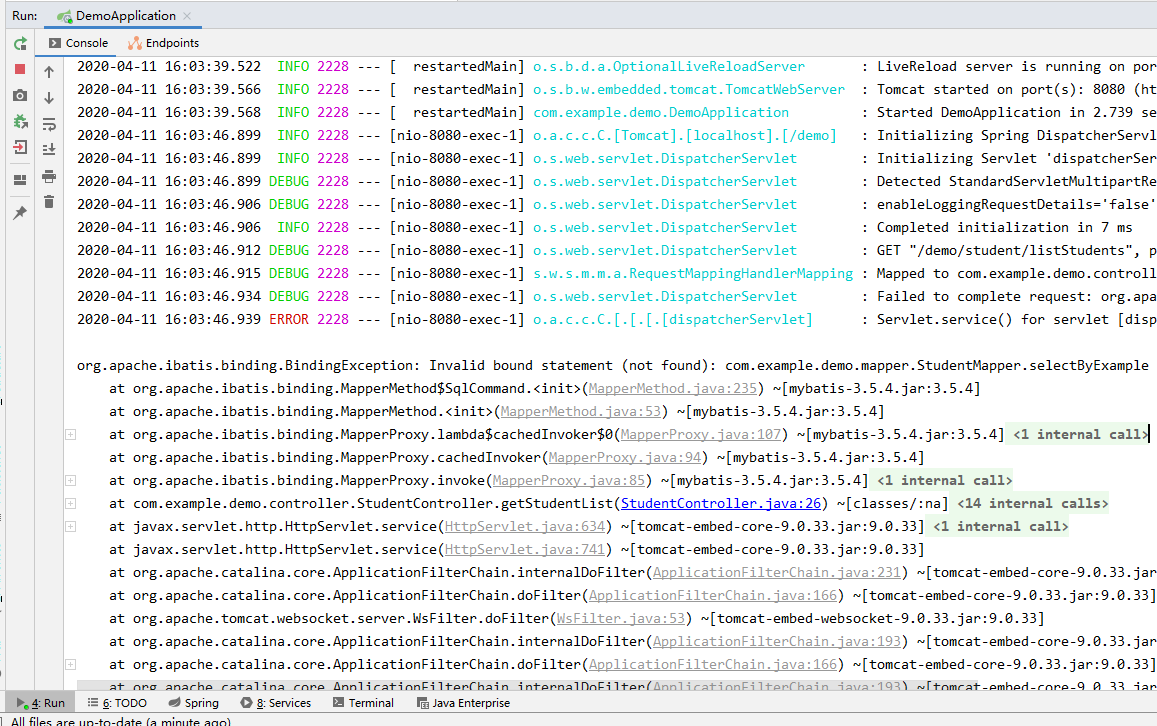Clear the console with the trash icon
1157x726 pixels.
coord(49,202)
